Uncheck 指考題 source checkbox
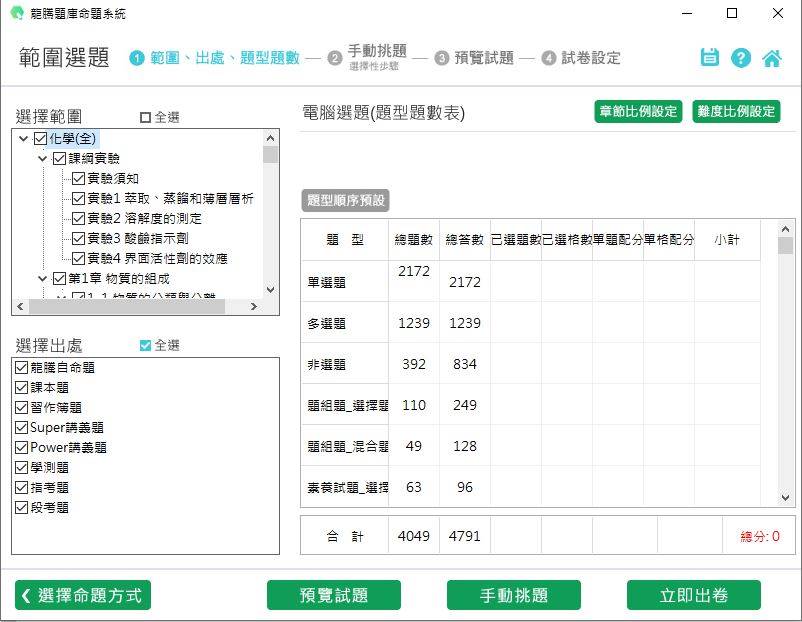The width and height of the screenshot is (802, 622). point(21,487)
